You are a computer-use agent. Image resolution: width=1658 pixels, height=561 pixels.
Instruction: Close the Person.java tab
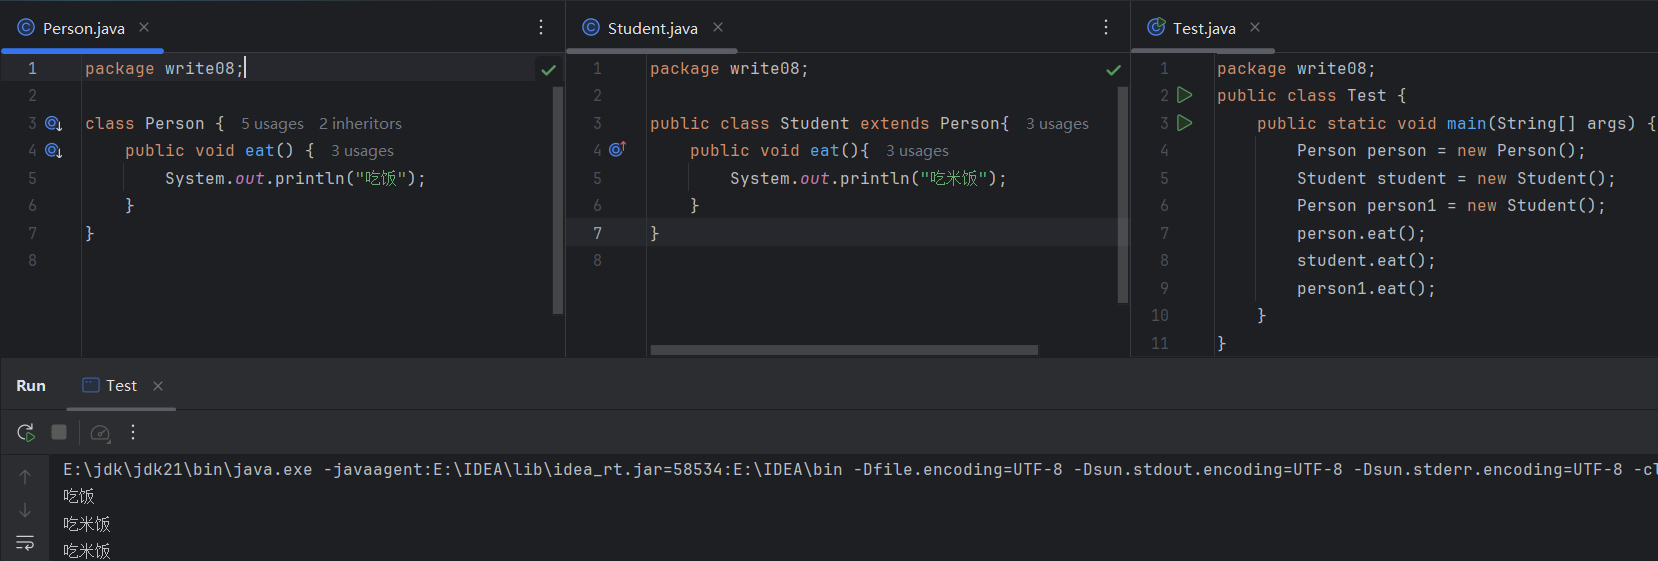[x=144, y=27]
